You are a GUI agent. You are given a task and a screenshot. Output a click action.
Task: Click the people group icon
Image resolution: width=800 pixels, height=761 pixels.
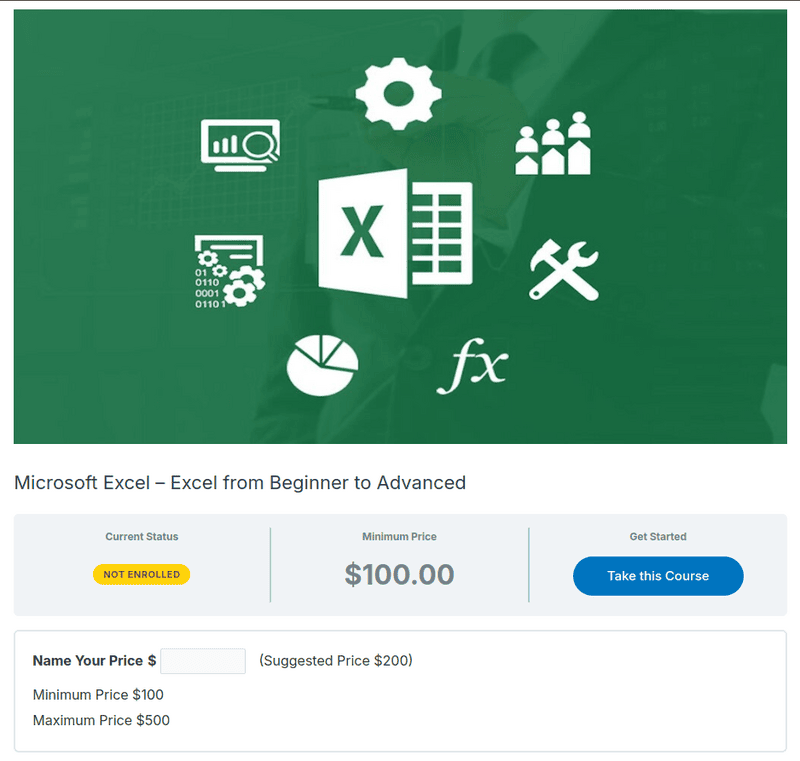[x=552, y=144]
